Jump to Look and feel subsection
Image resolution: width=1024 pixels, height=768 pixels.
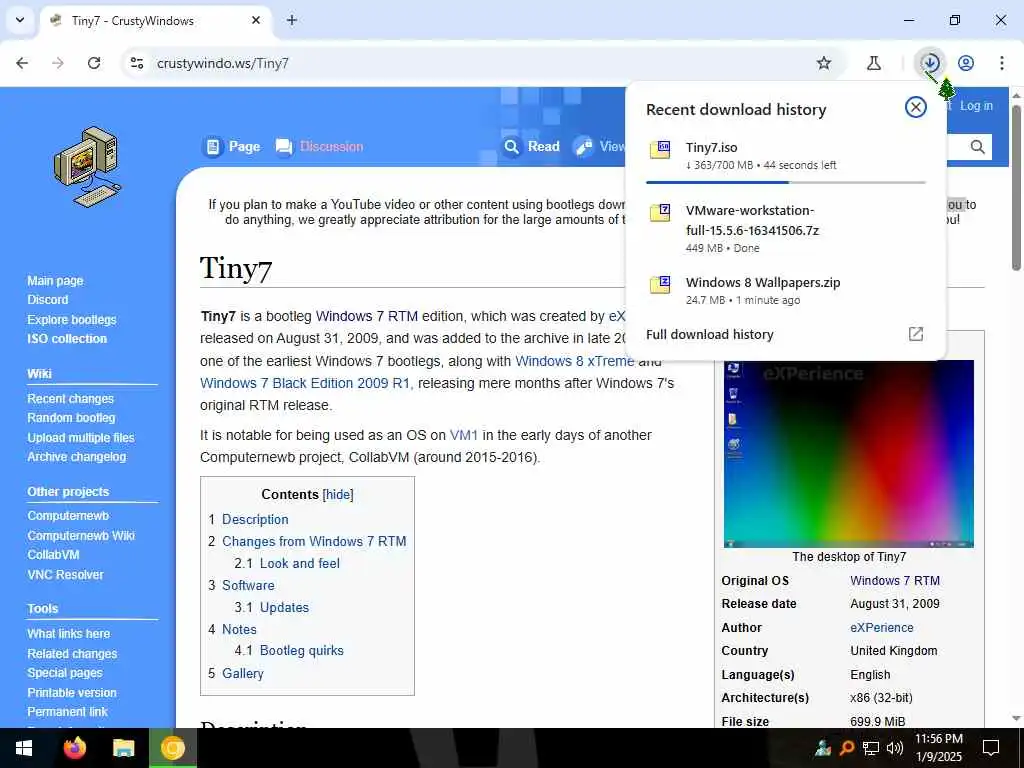click(x=300, y=564)
